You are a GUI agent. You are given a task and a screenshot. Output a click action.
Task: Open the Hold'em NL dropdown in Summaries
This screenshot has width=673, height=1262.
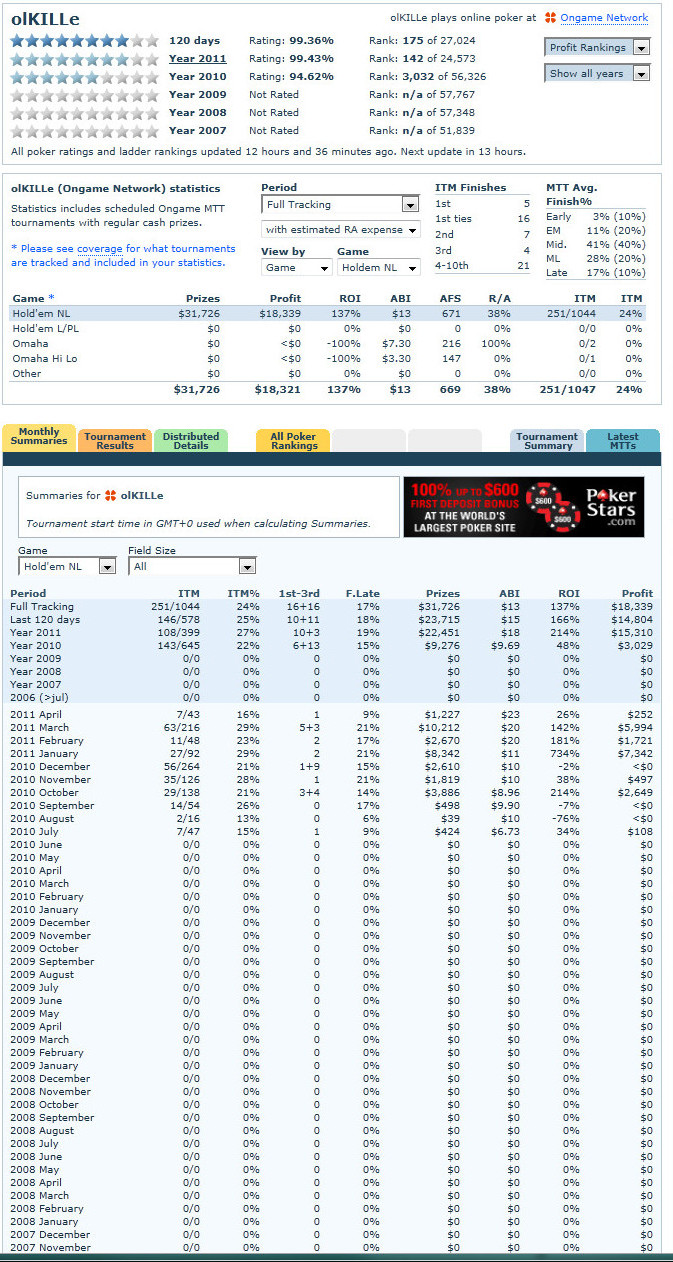click(x=67, y=566)
